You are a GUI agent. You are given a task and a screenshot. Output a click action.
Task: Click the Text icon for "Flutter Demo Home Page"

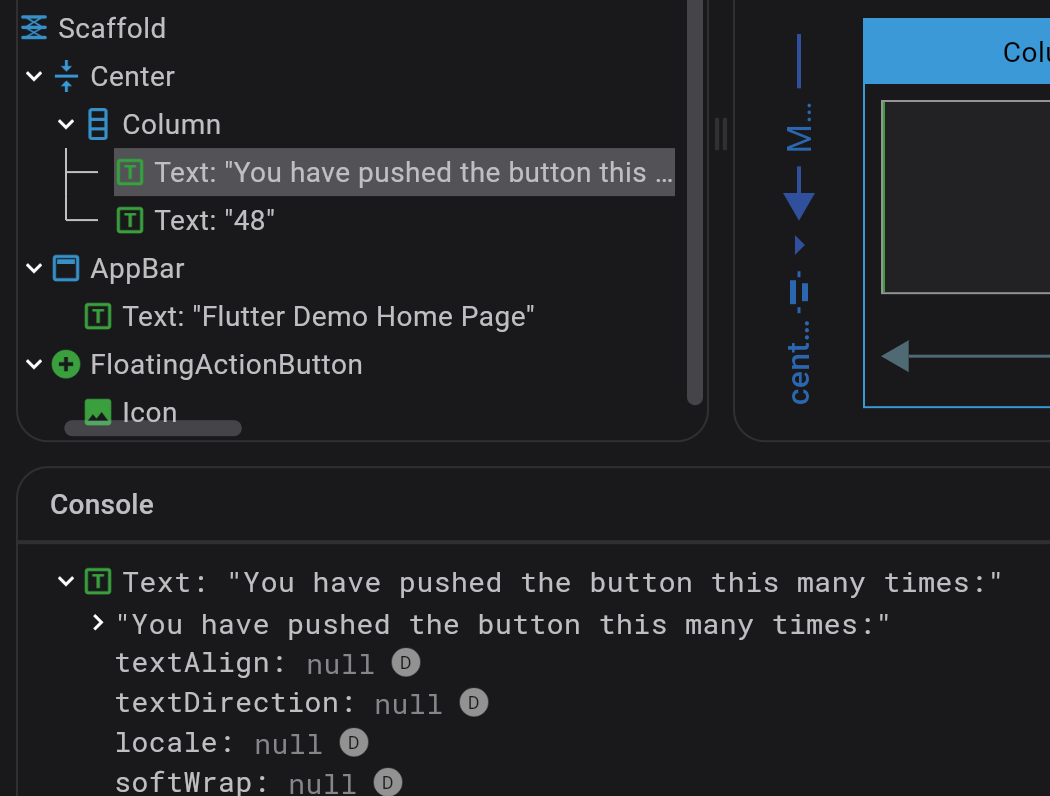97,316
